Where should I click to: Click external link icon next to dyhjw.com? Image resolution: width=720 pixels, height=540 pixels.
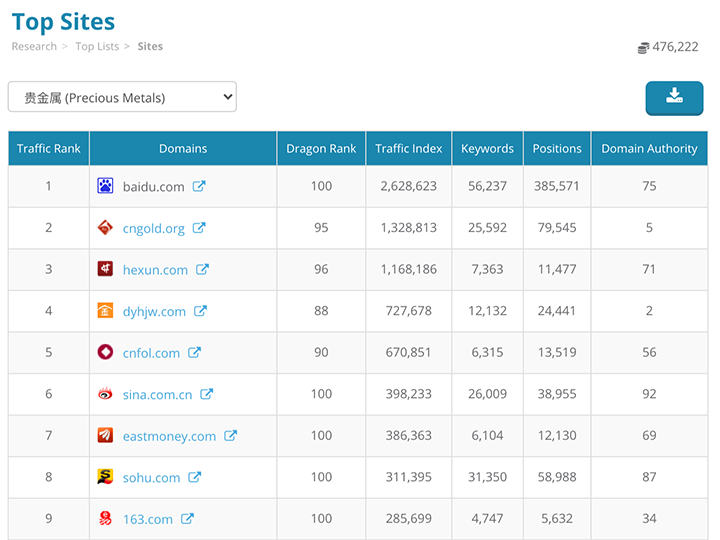(x=200, y=311)
